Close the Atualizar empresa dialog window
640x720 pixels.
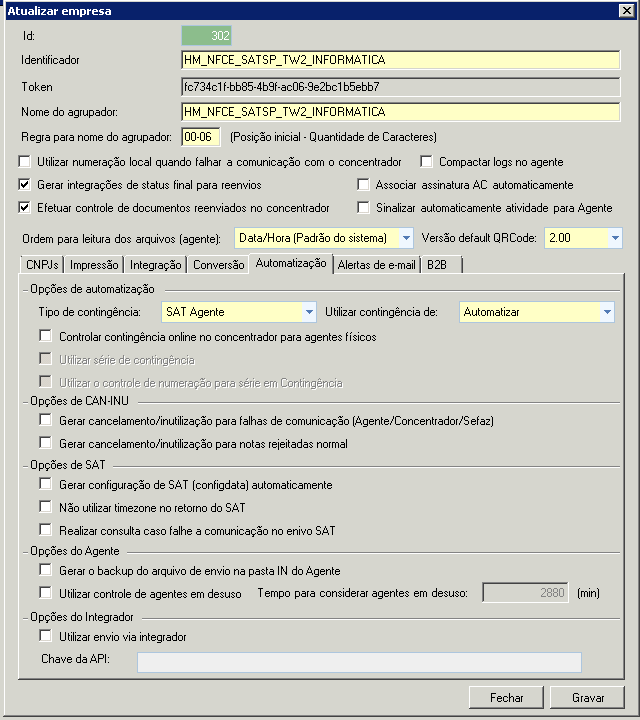626,11
